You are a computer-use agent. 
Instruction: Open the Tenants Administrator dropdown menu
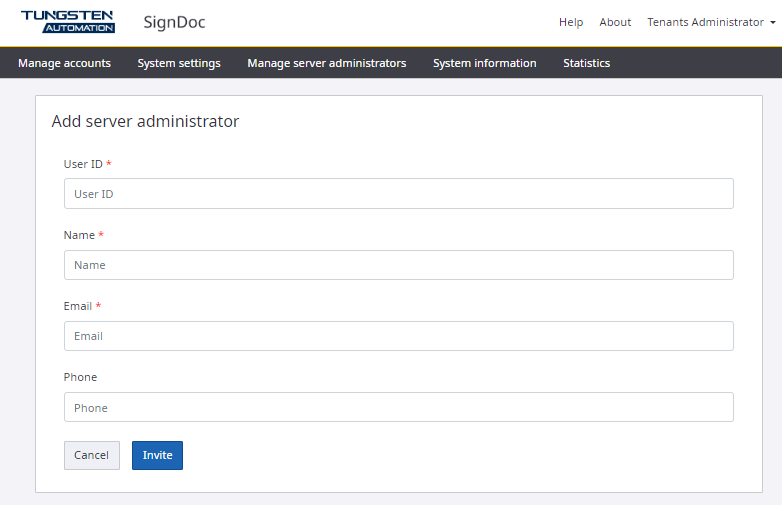[711, 22]
